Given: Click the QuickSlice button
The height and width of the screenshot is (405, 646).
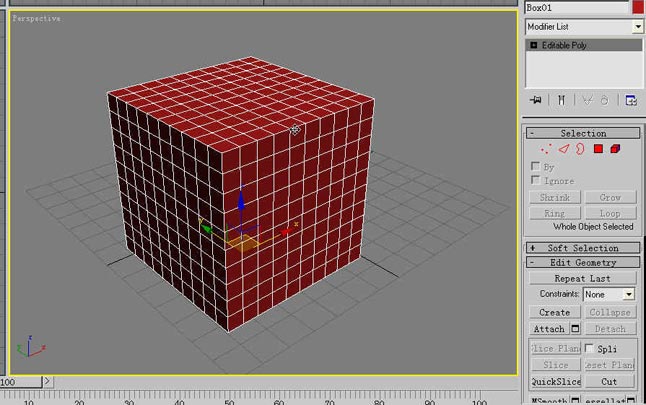Looking at the screenshot, I should tap(554, 381).
